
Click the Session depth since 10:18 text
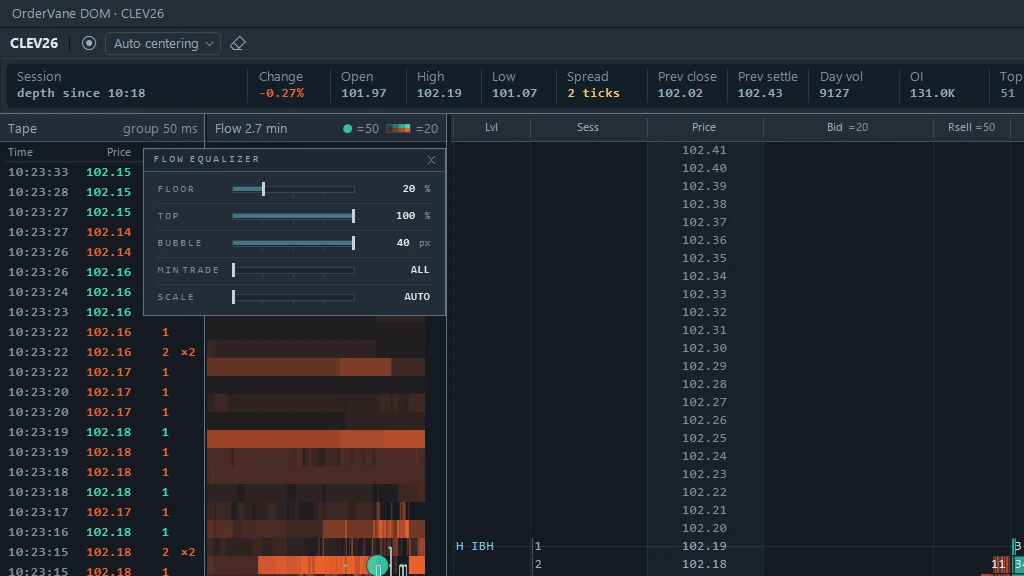[x=81, y=85]
